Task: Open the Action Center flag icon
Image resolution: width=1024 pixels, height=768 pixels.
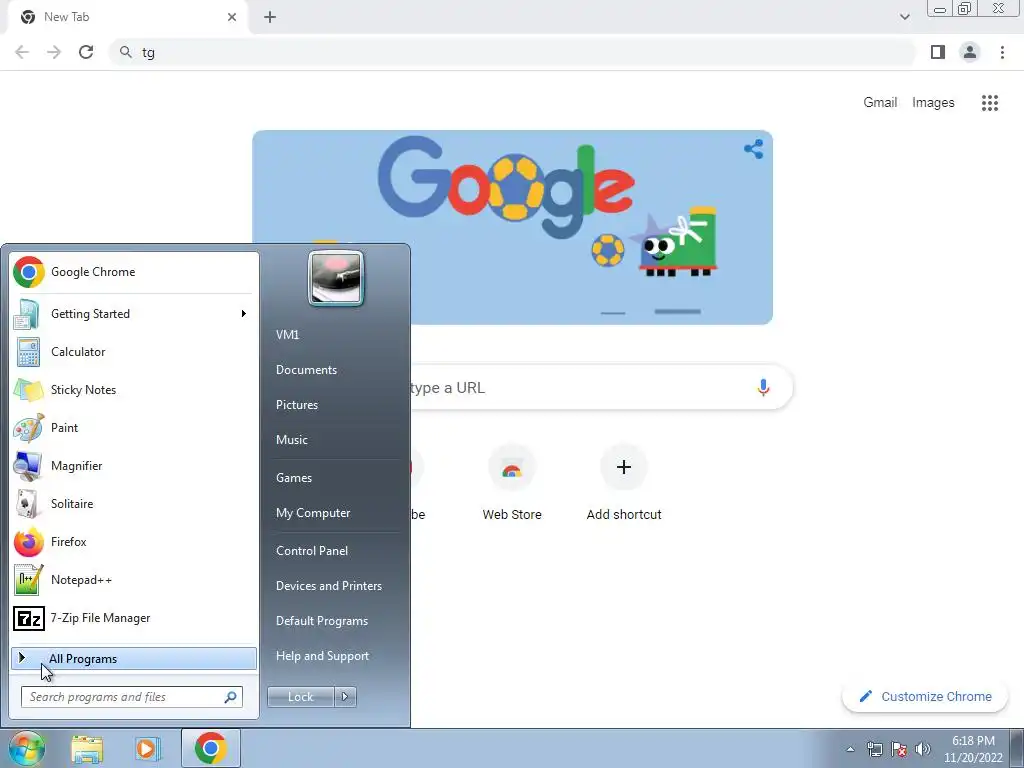Action: click(x=899, y=749)
